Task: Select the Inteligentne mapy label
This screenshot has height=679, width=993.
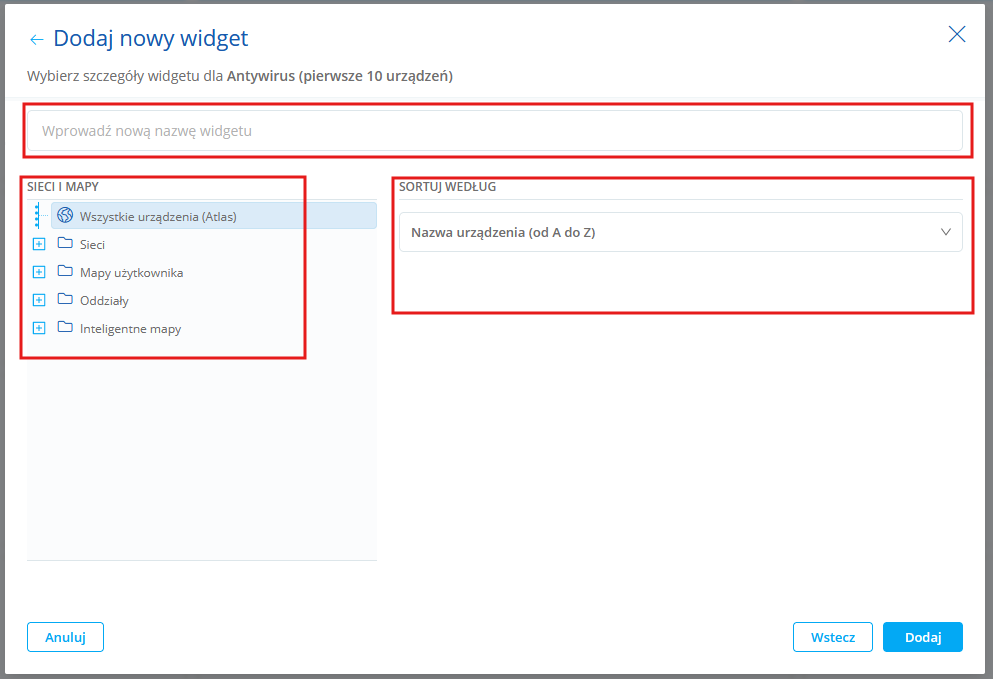Action: pyautogui.click(x=130, y=328)
